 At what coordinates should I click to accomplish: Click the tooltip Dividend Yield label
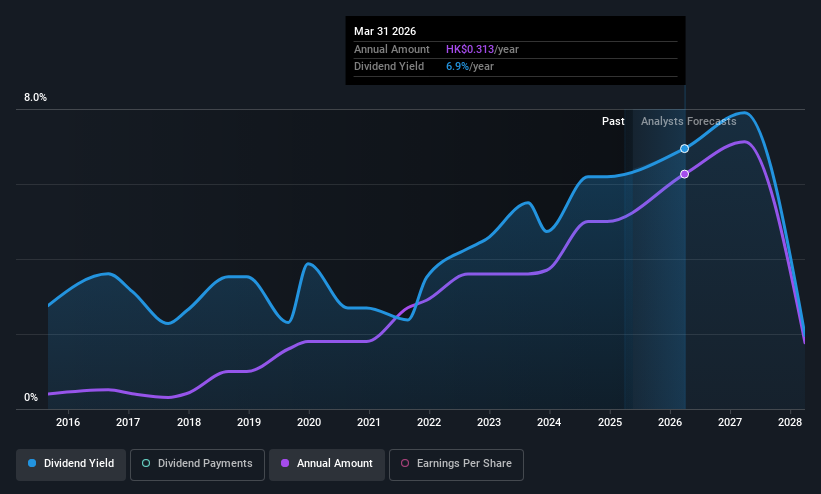tap(389, 67)
